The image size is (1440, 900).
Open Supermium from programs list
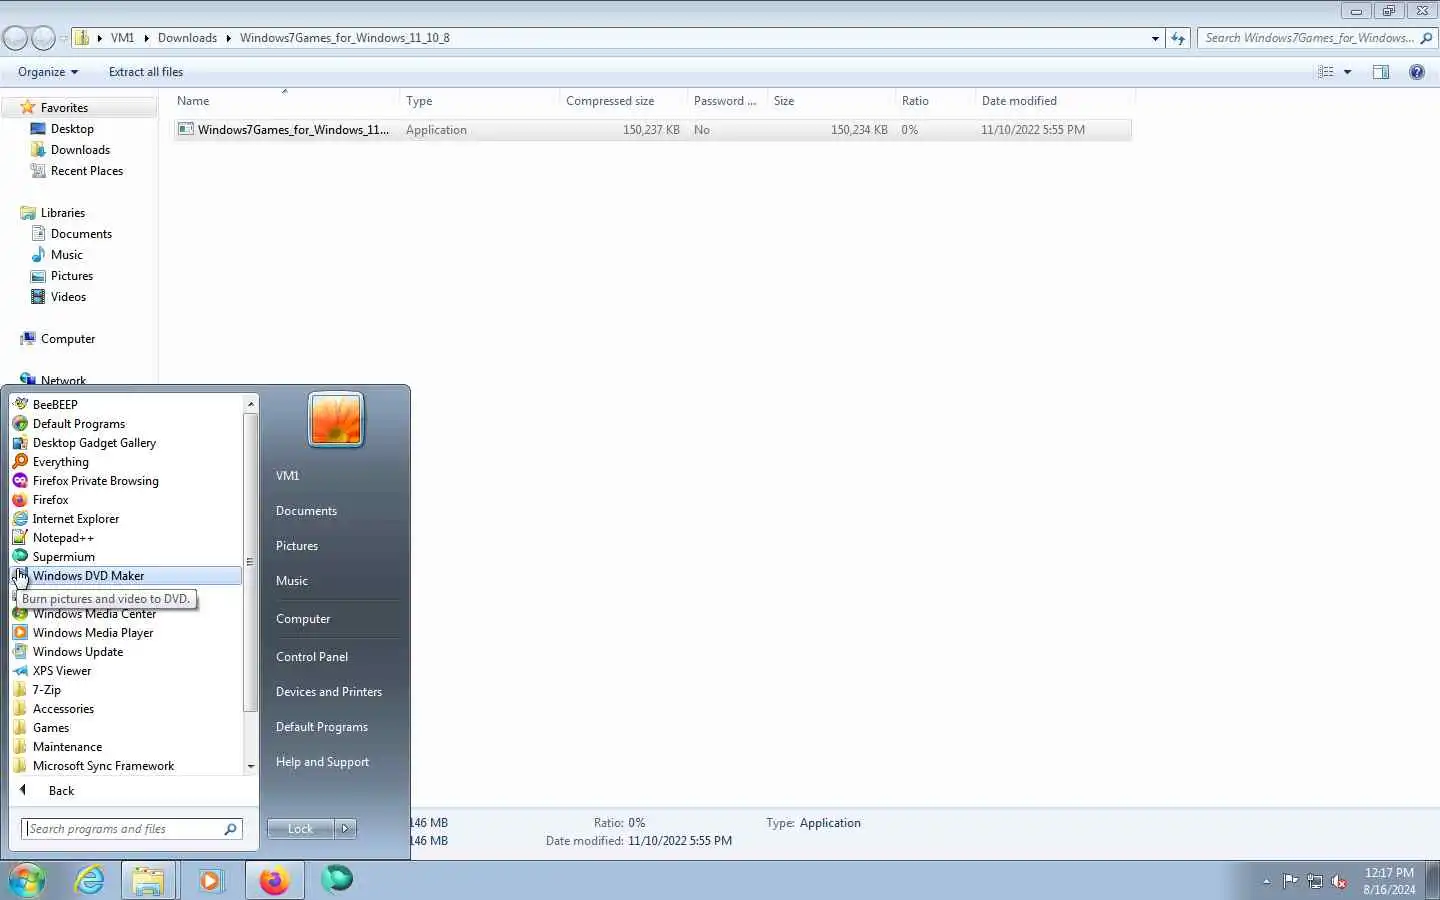tap(63, 556)
